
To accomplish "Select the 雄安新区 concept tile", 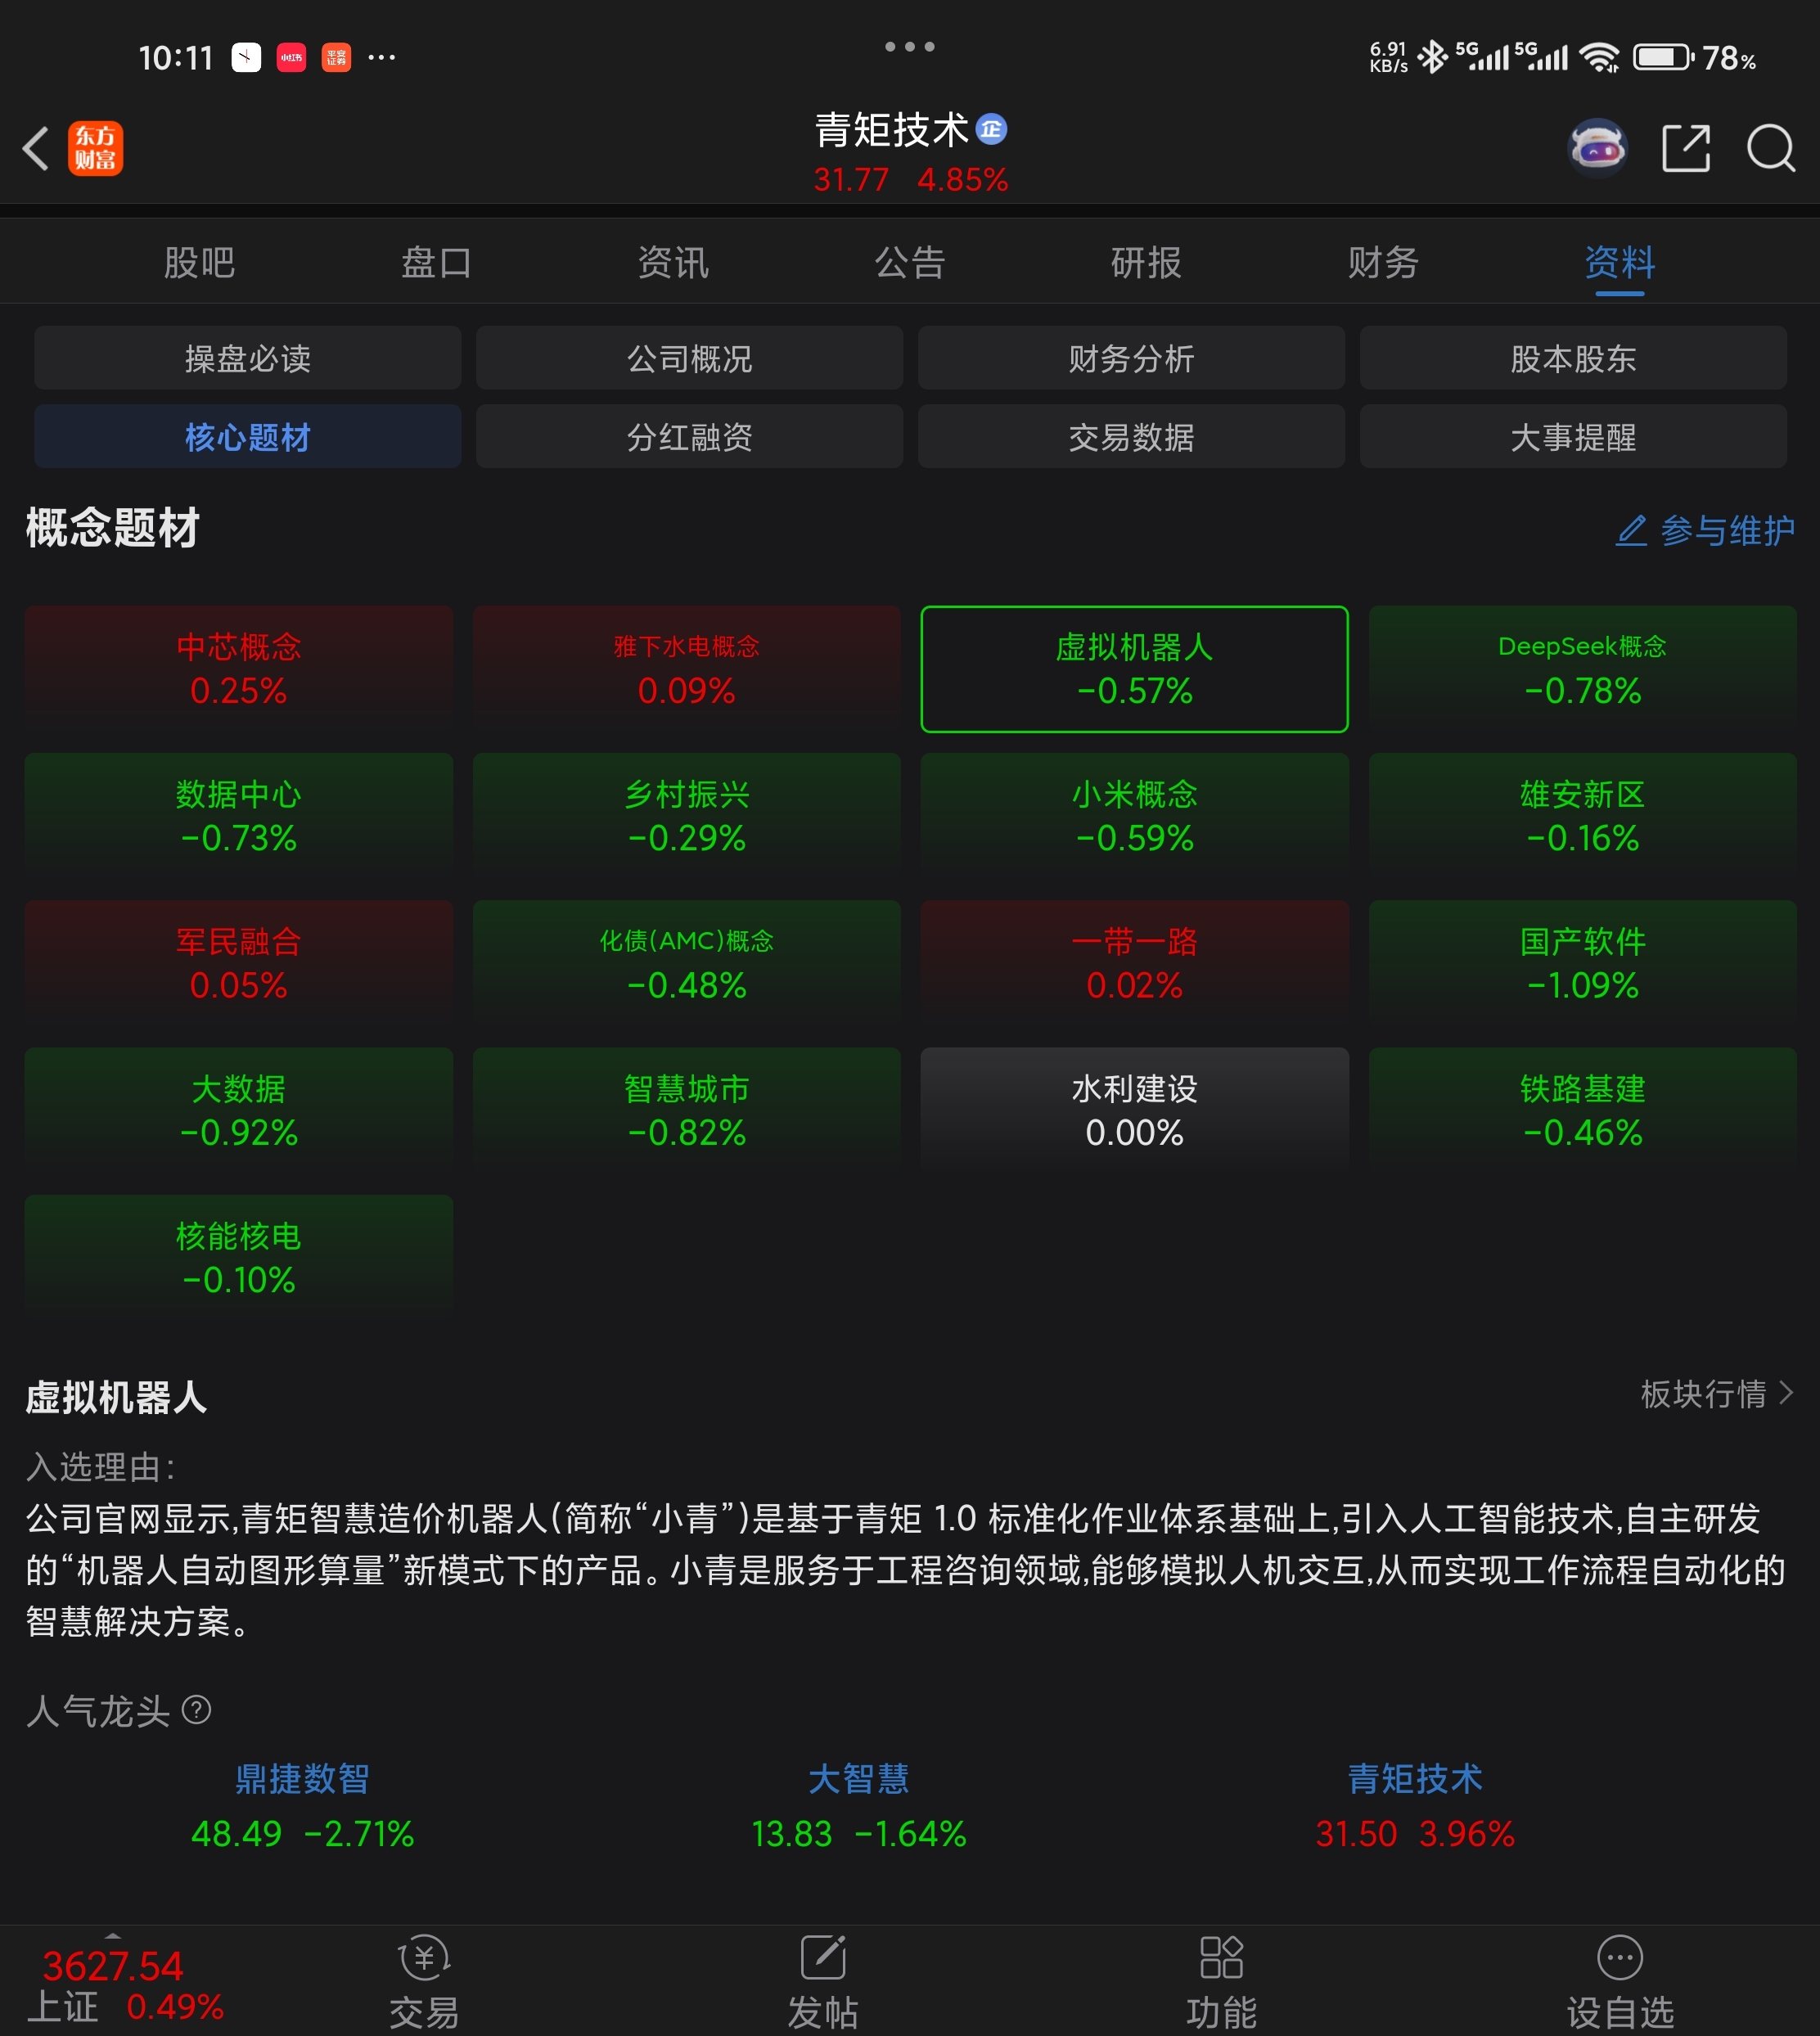I will pos(1582,816).
